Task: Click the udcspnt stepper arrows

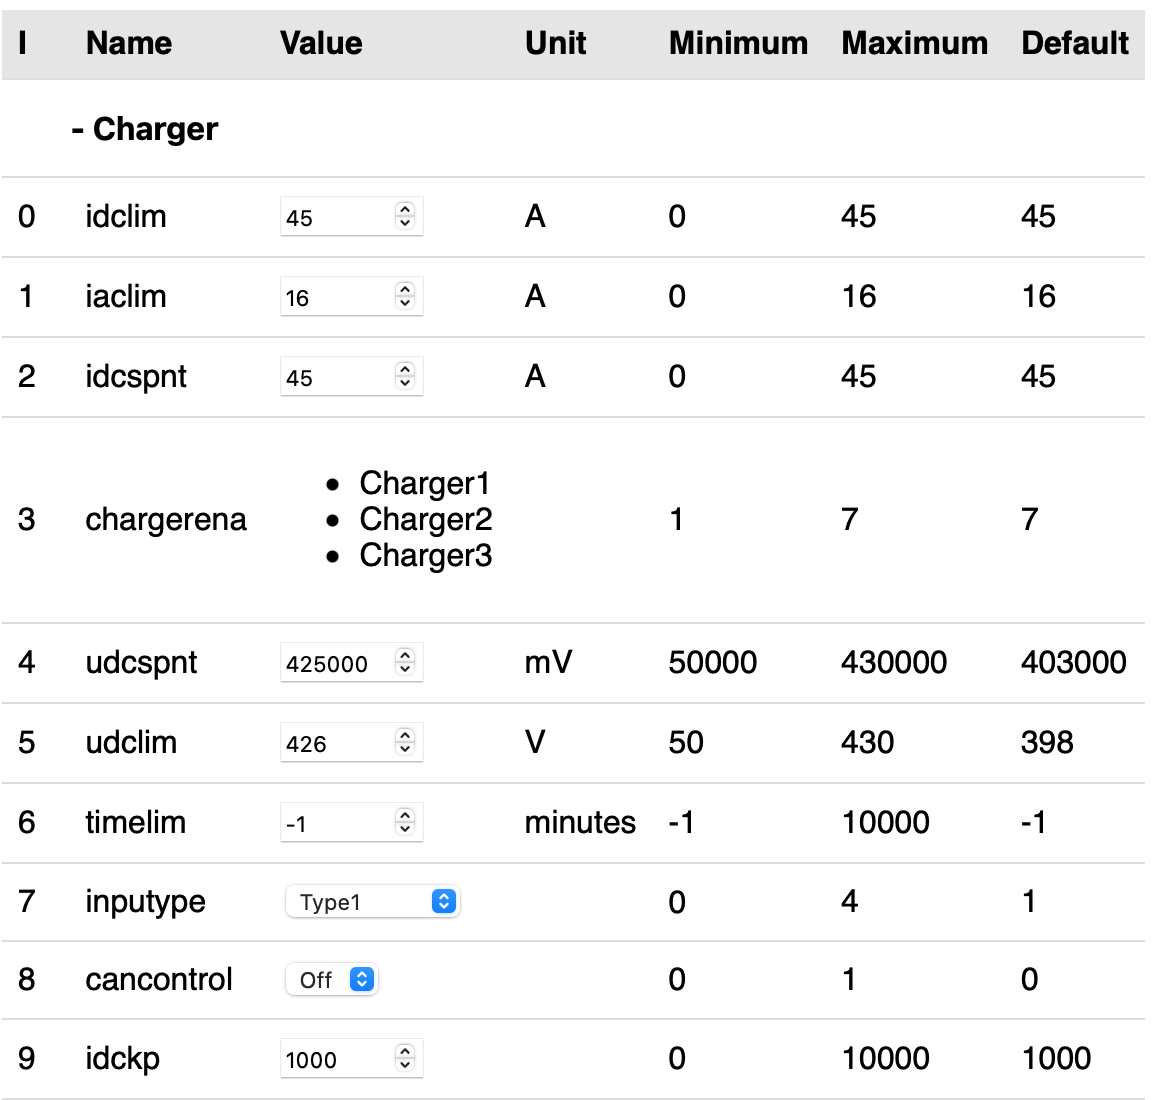Action: [x=405, y=662]
